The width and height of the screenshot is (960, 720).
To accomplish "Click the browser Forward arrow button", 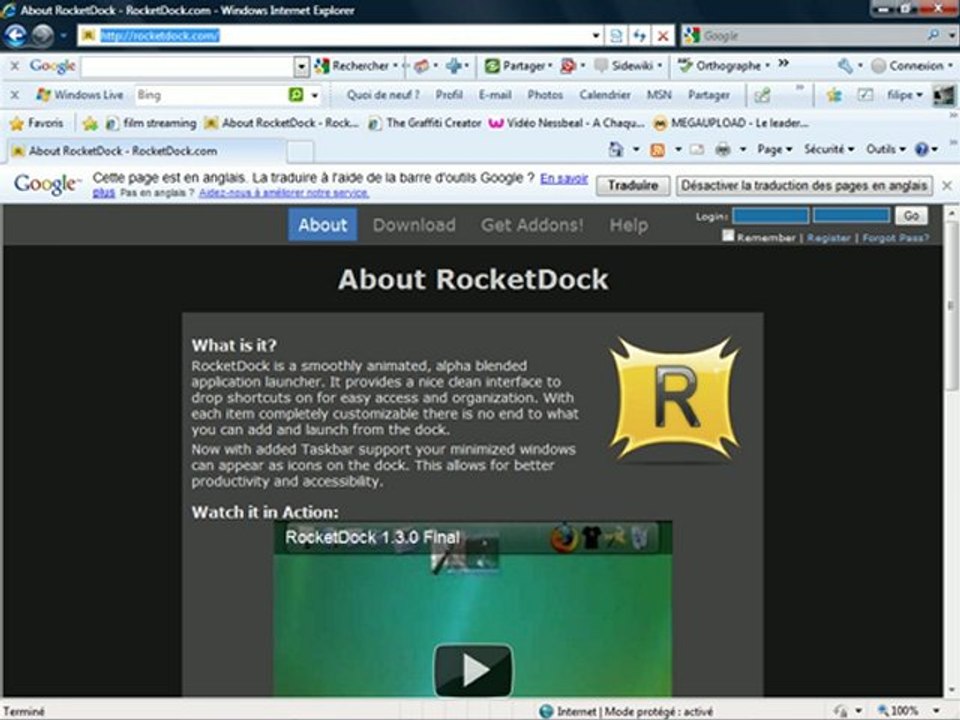I will (x=43, y=36).
